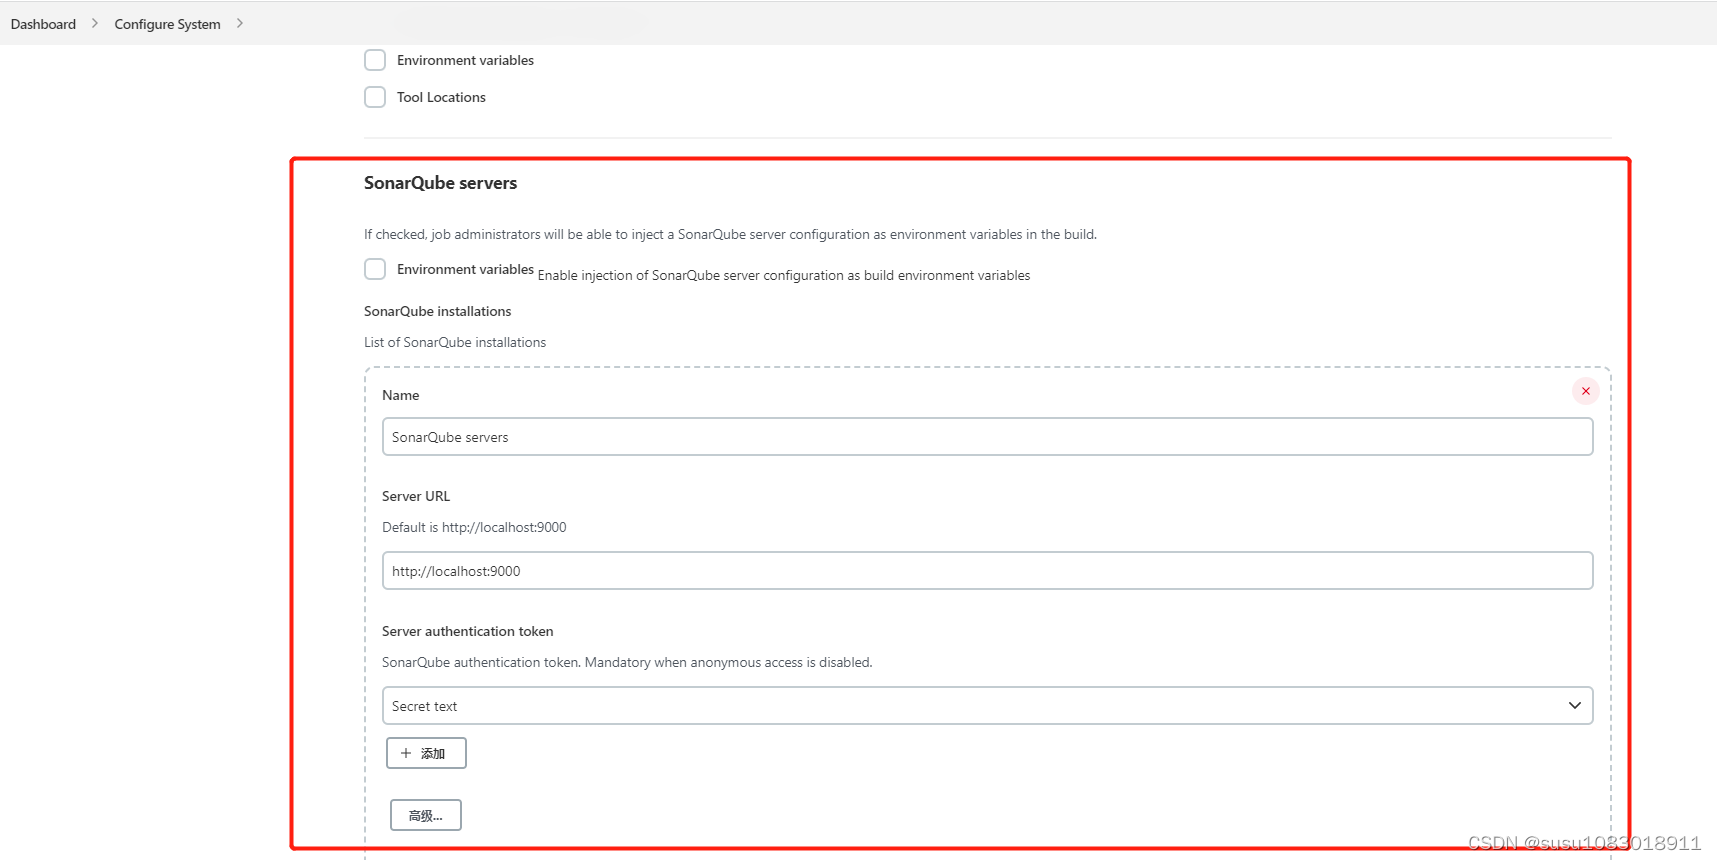Enable the Tool Locations checkbox
Screen dimensions: 1717x860
coord(375,97)
